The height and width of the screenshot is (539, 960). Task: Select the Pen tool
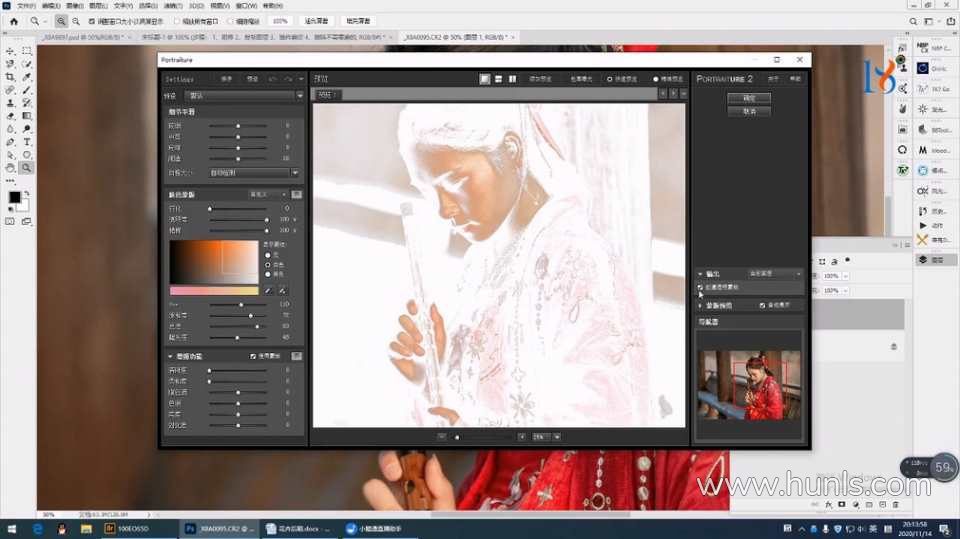(10, 141)
